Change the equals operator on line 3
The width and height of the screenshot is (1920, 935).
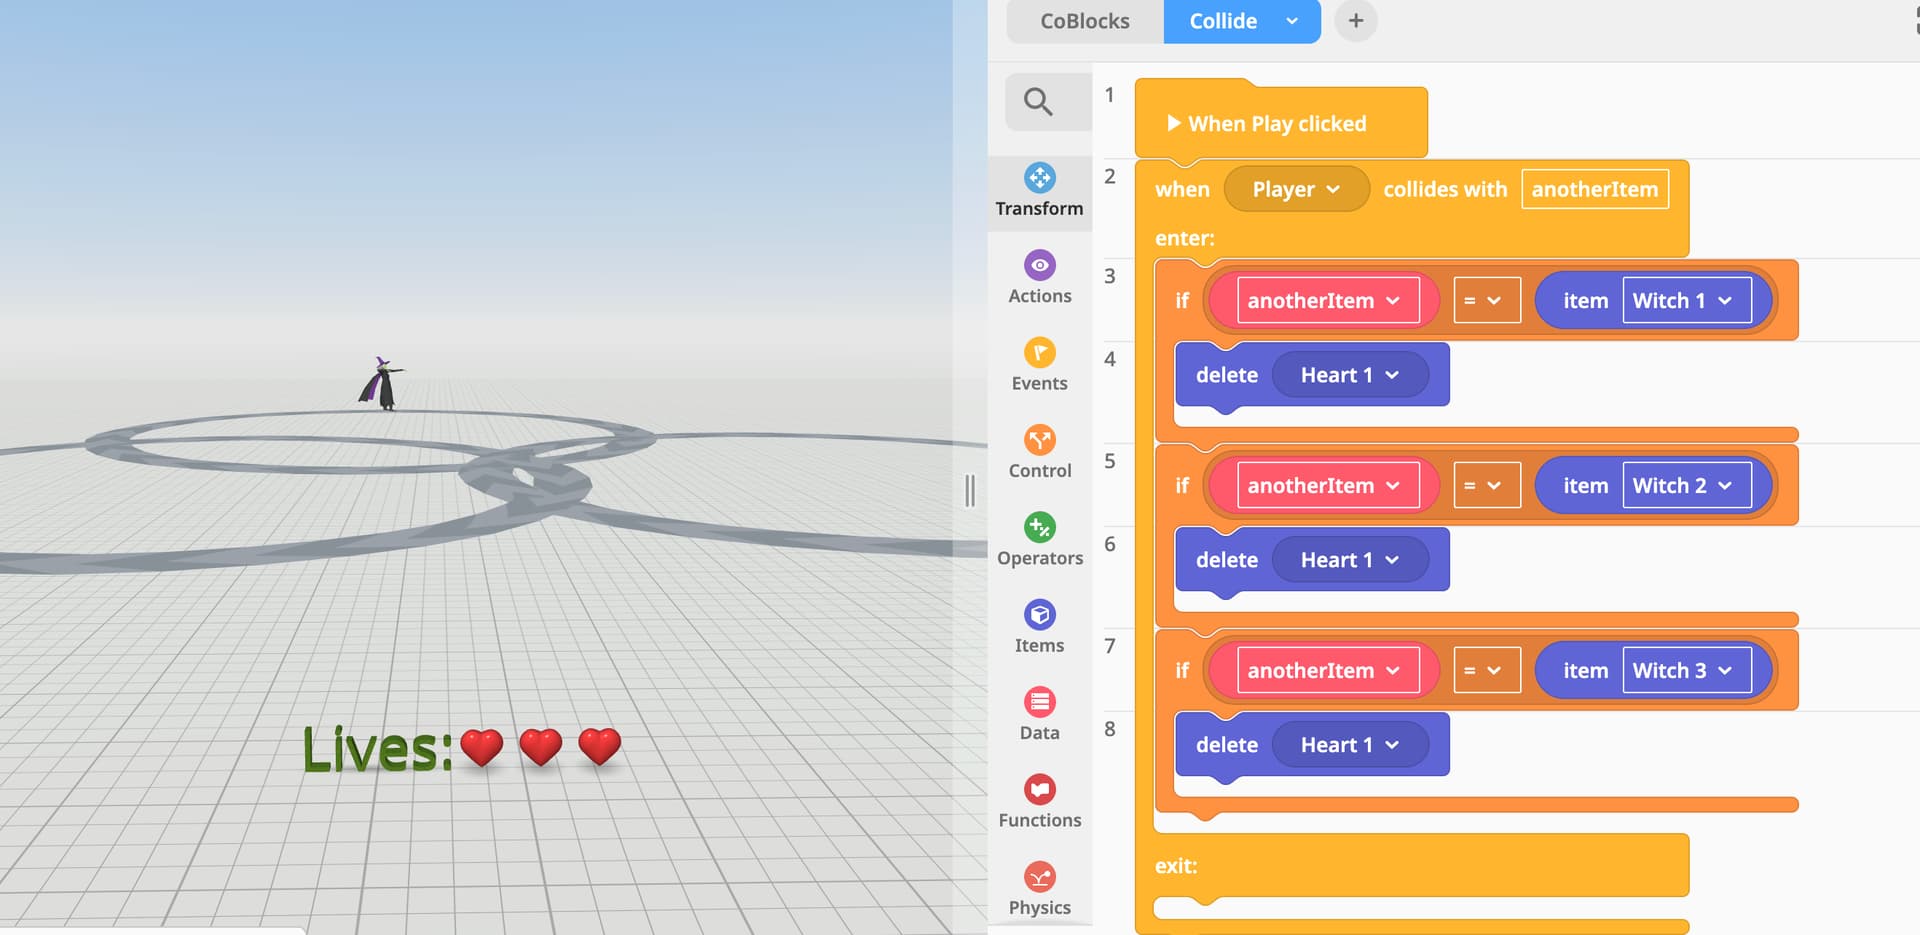click(x=1486, y=300)
